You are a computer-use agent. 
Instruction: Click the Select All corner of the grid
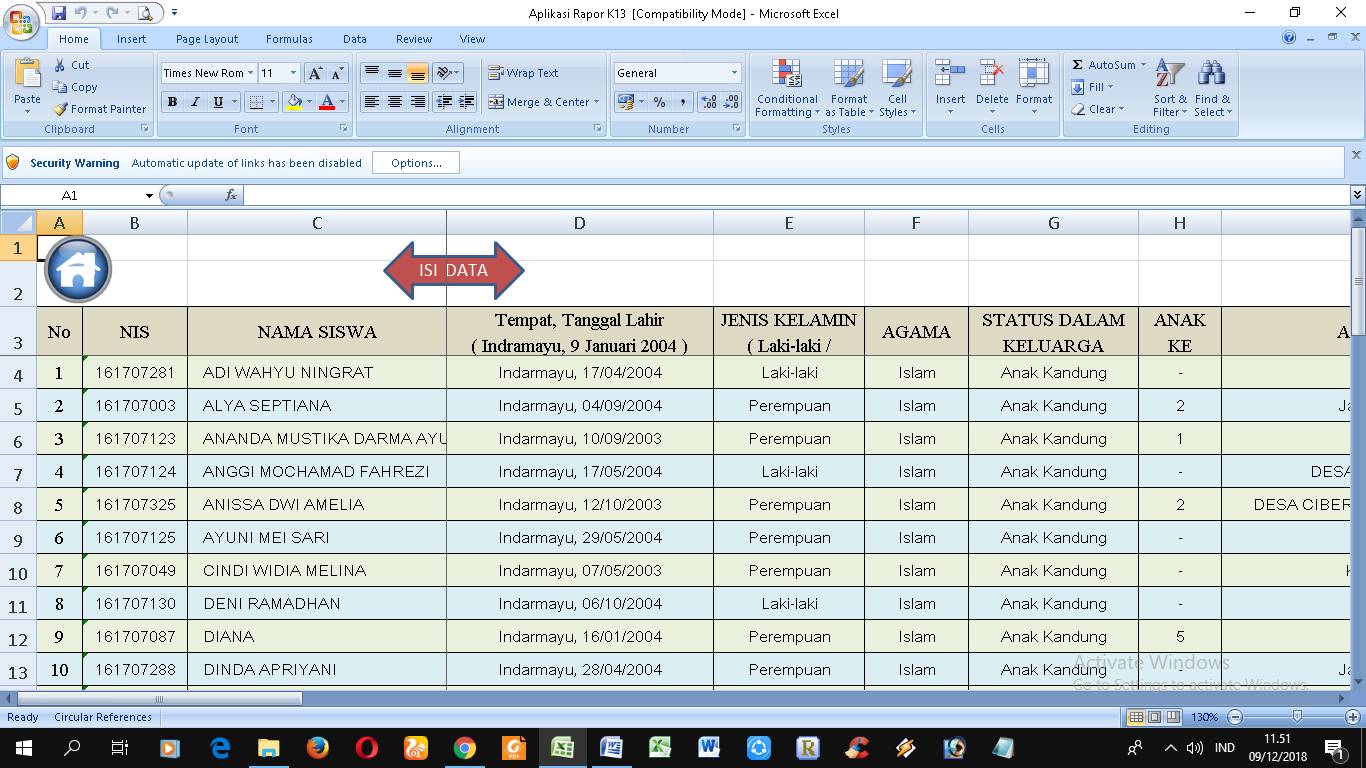coord(18,222)
